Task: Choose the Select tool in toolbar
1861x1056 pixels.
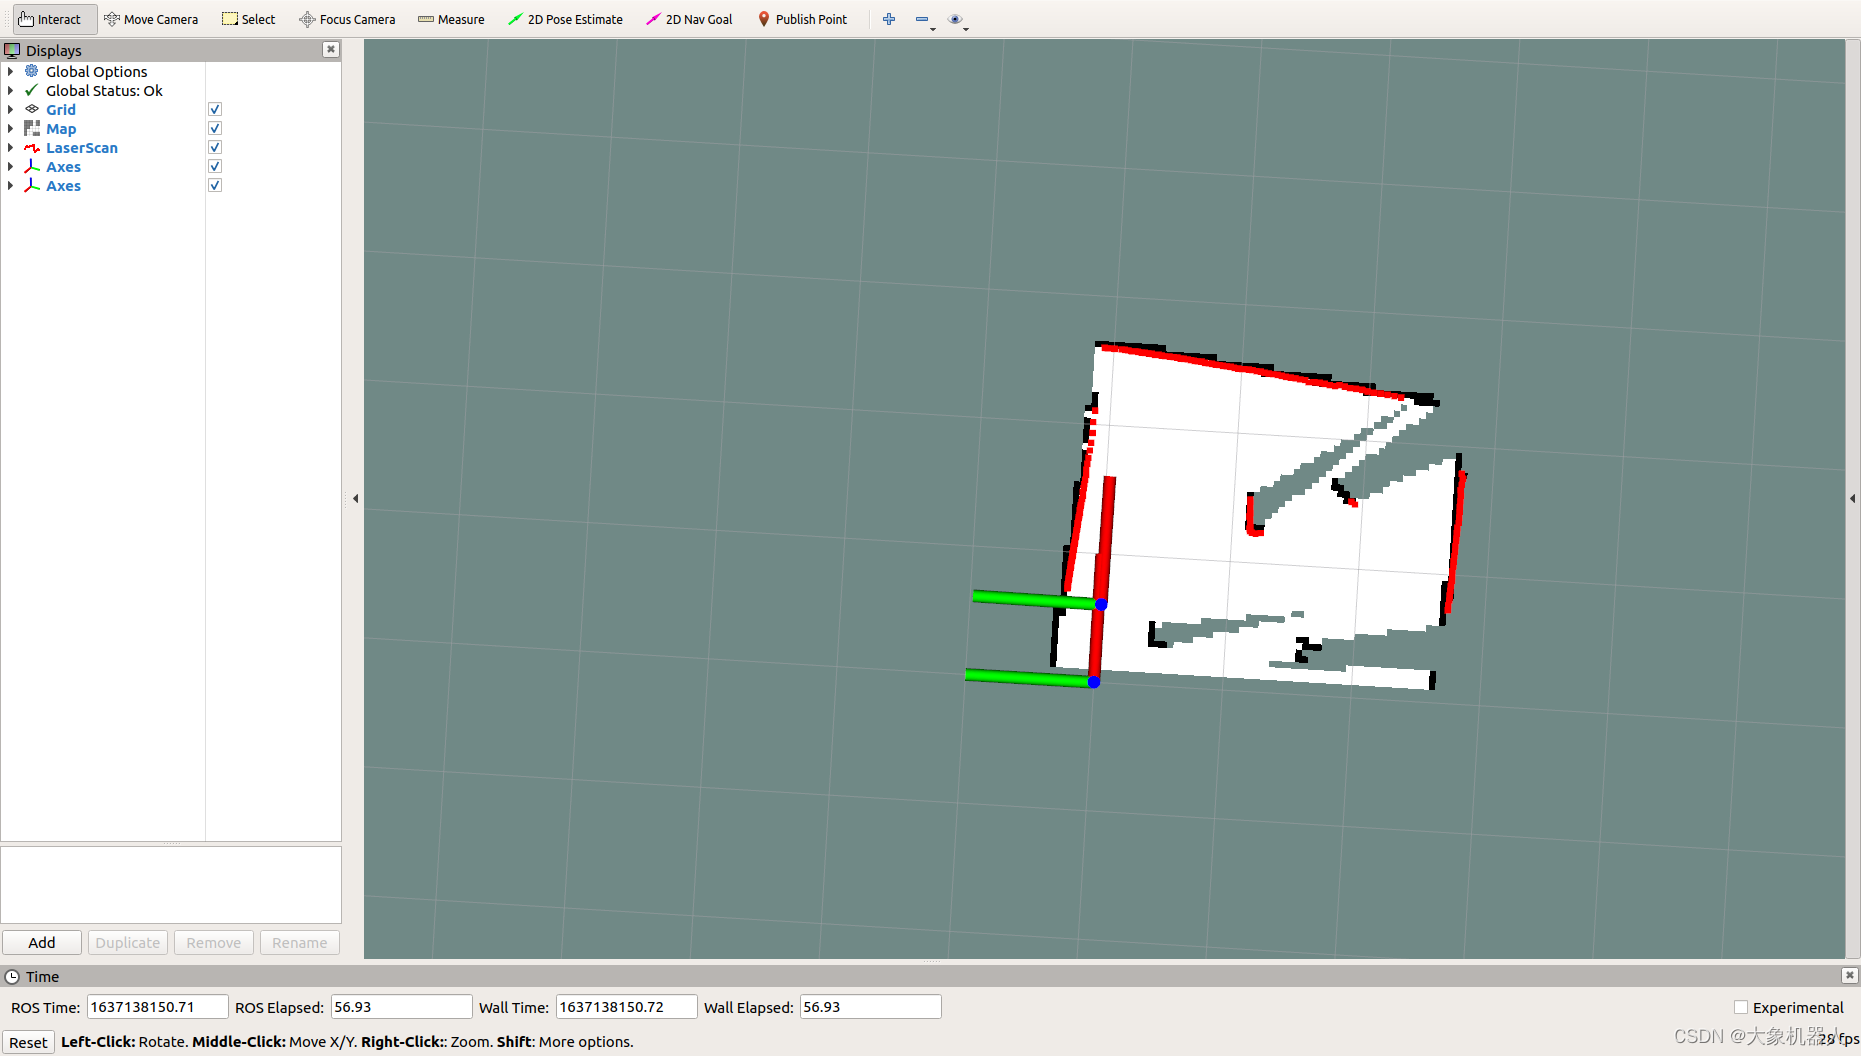Action: click(x=248, y=19)
